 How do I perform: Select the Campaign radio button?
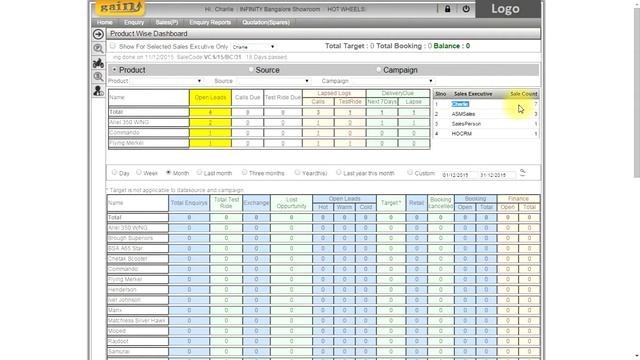[x=378, y=70]
